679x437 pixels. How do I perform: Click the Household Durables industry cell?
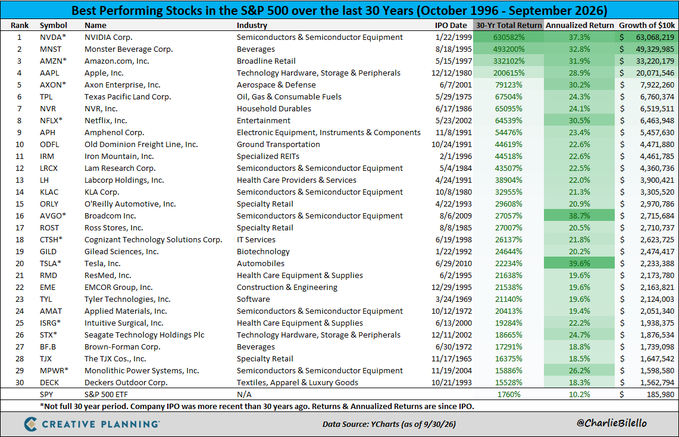[274, 109]
